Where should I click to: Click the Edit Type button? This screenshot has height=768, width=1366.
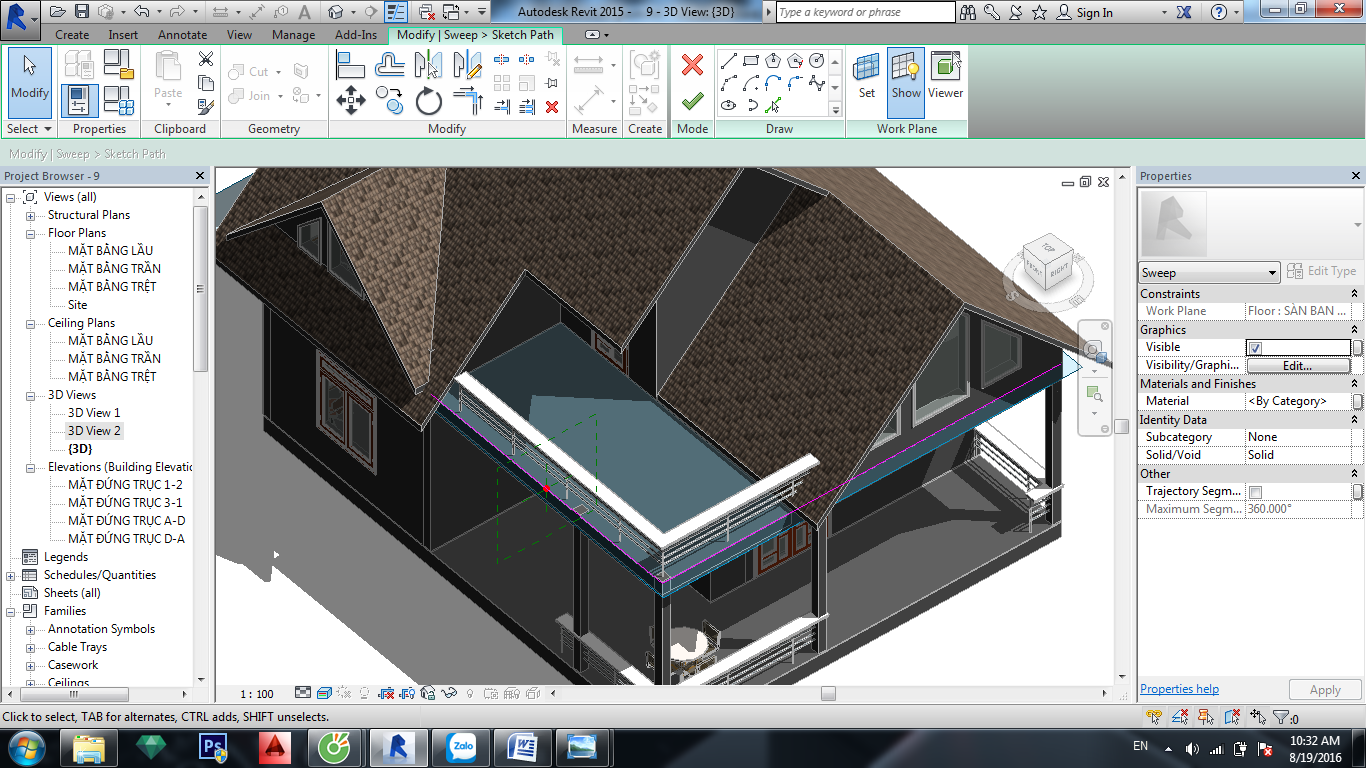[x=1322, y=272]
